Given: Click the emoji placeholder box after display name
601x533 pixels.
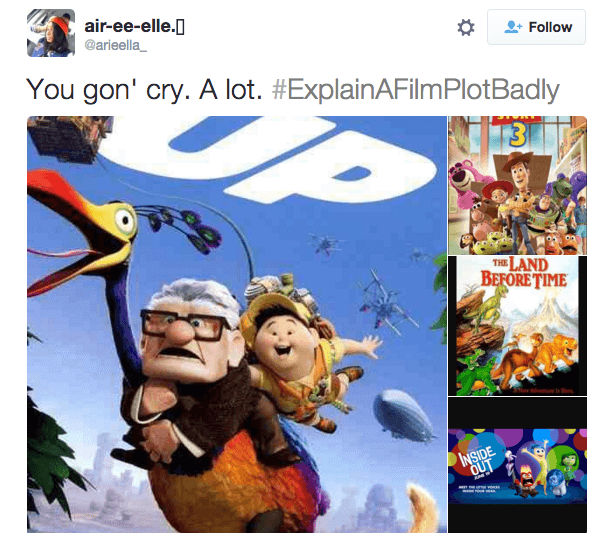Looking at the screenshot, I should tap(180, 26).
